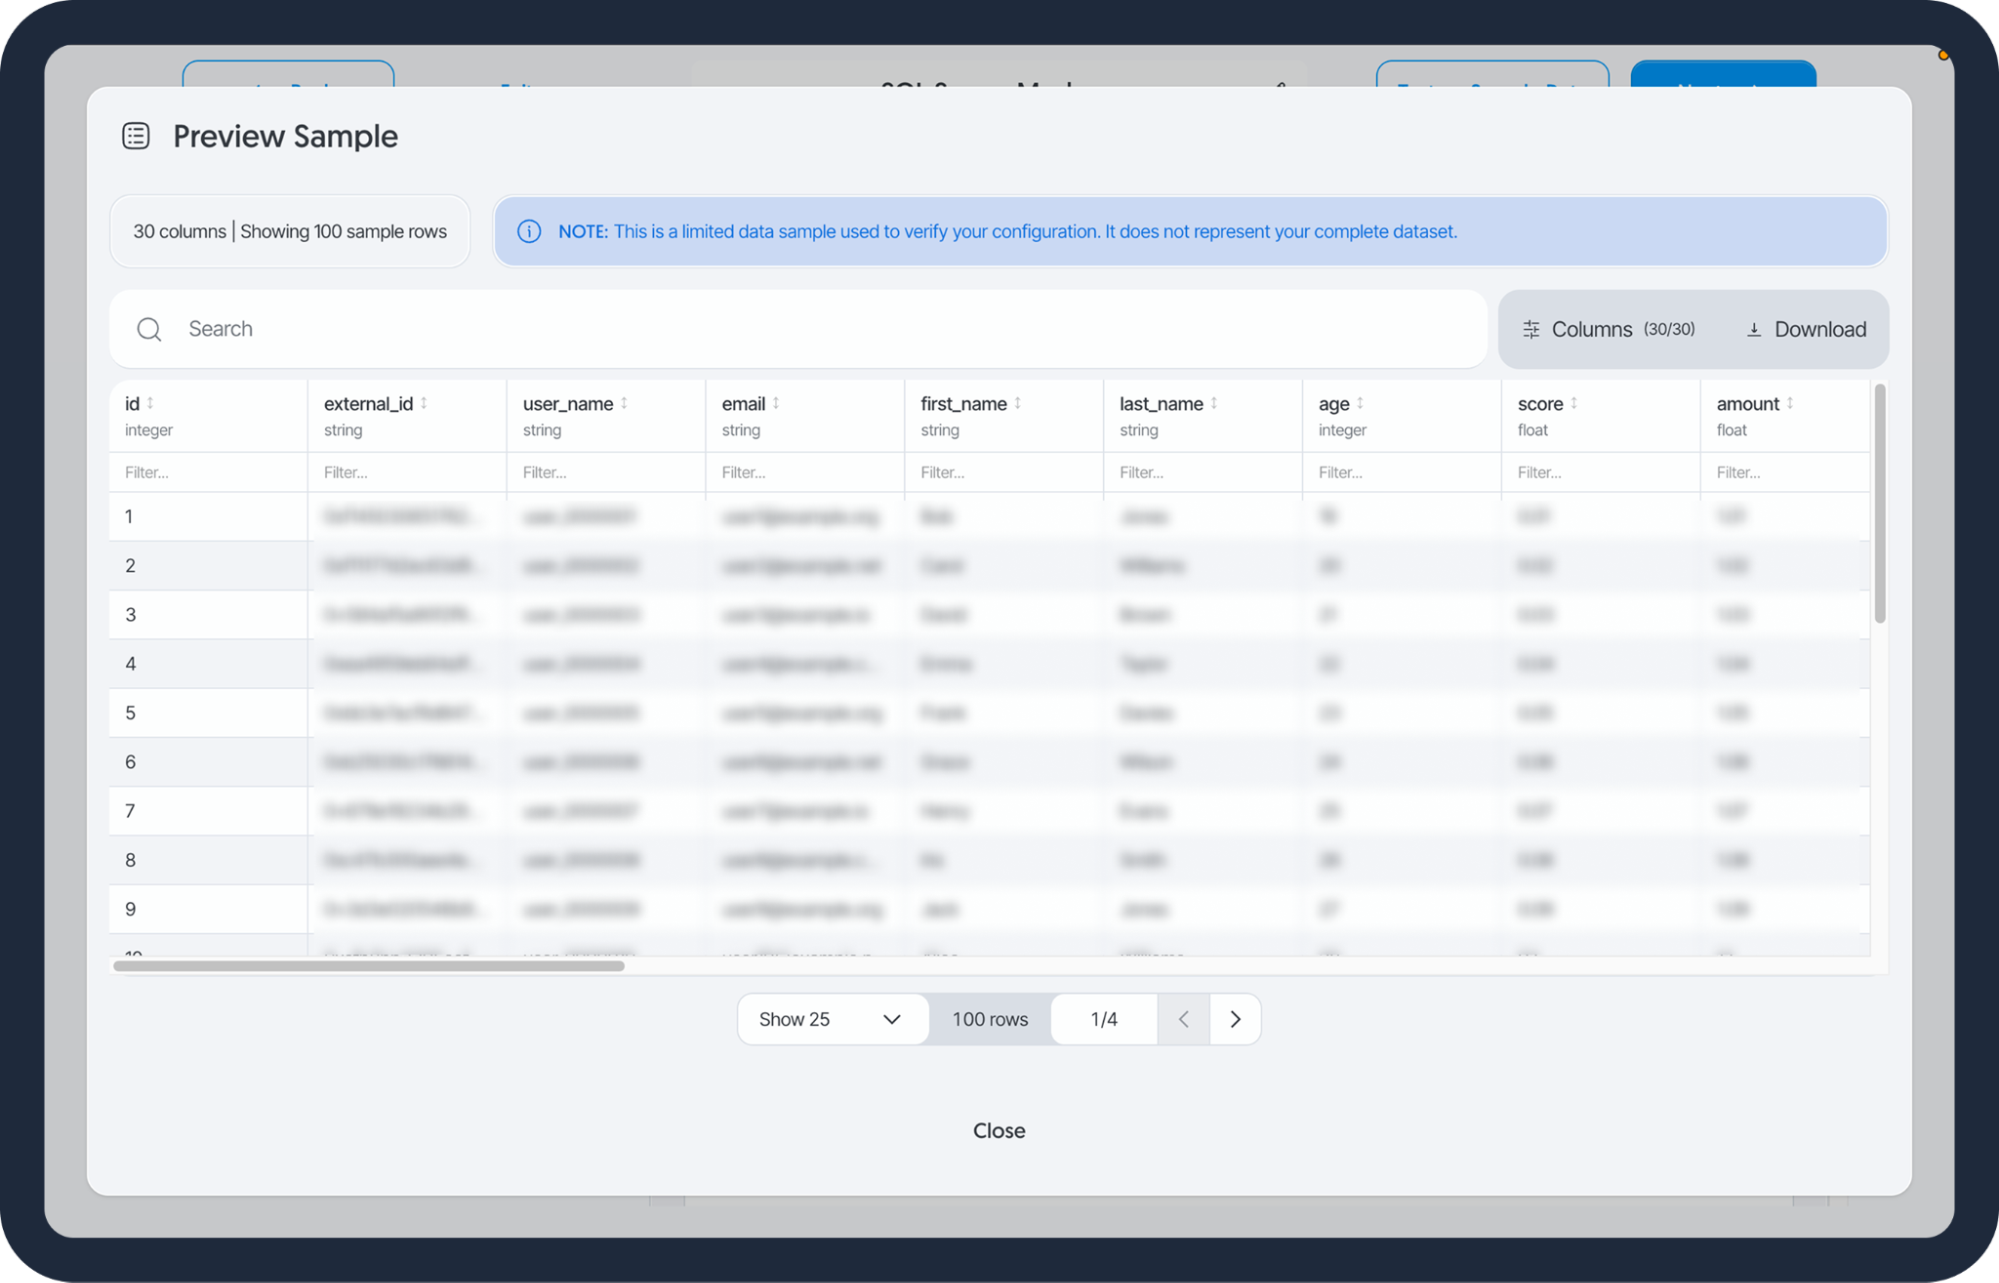
Task: Sort by the age column arrows
Action: (1360, 403)
